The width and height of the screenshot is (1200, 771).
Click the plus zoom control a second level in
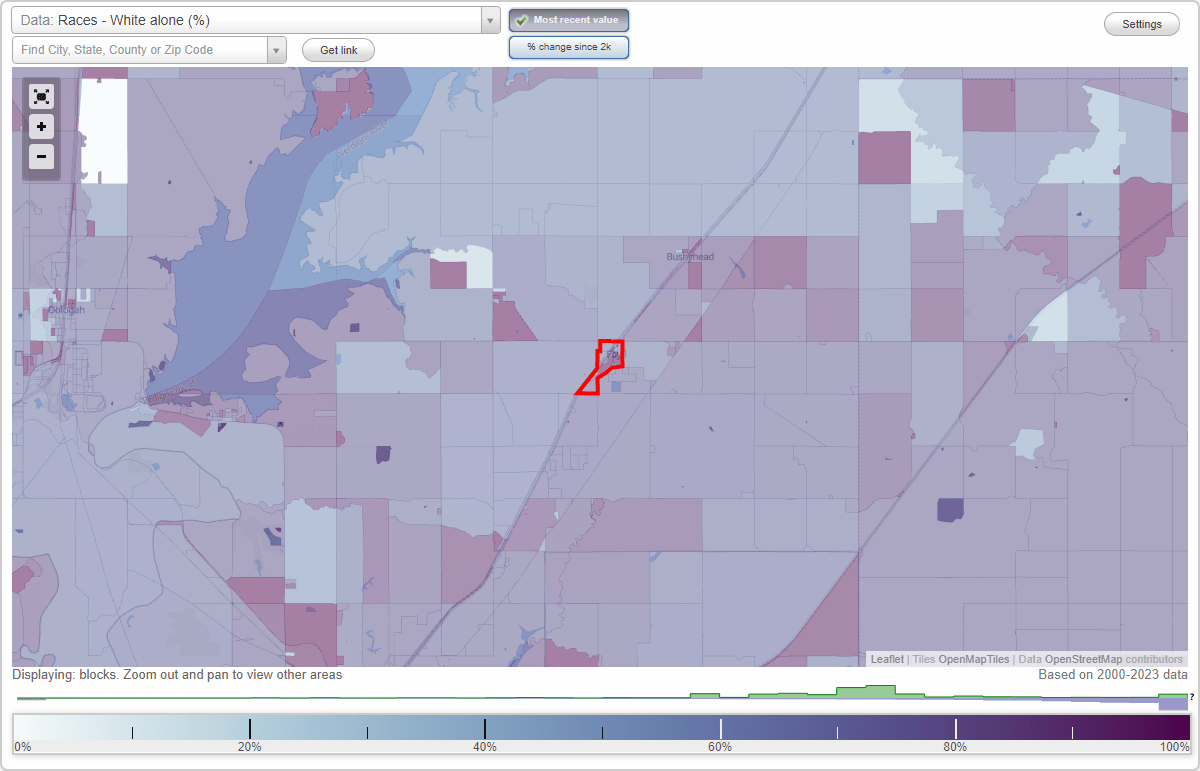click(41, 126)
